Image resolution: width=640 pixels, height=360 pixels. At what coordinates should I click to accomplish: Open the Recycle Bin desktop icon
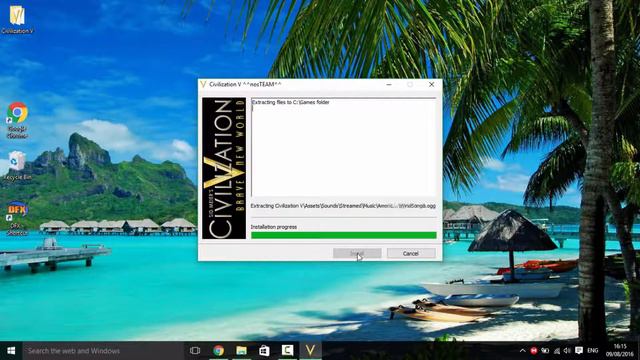click(17, 165)
